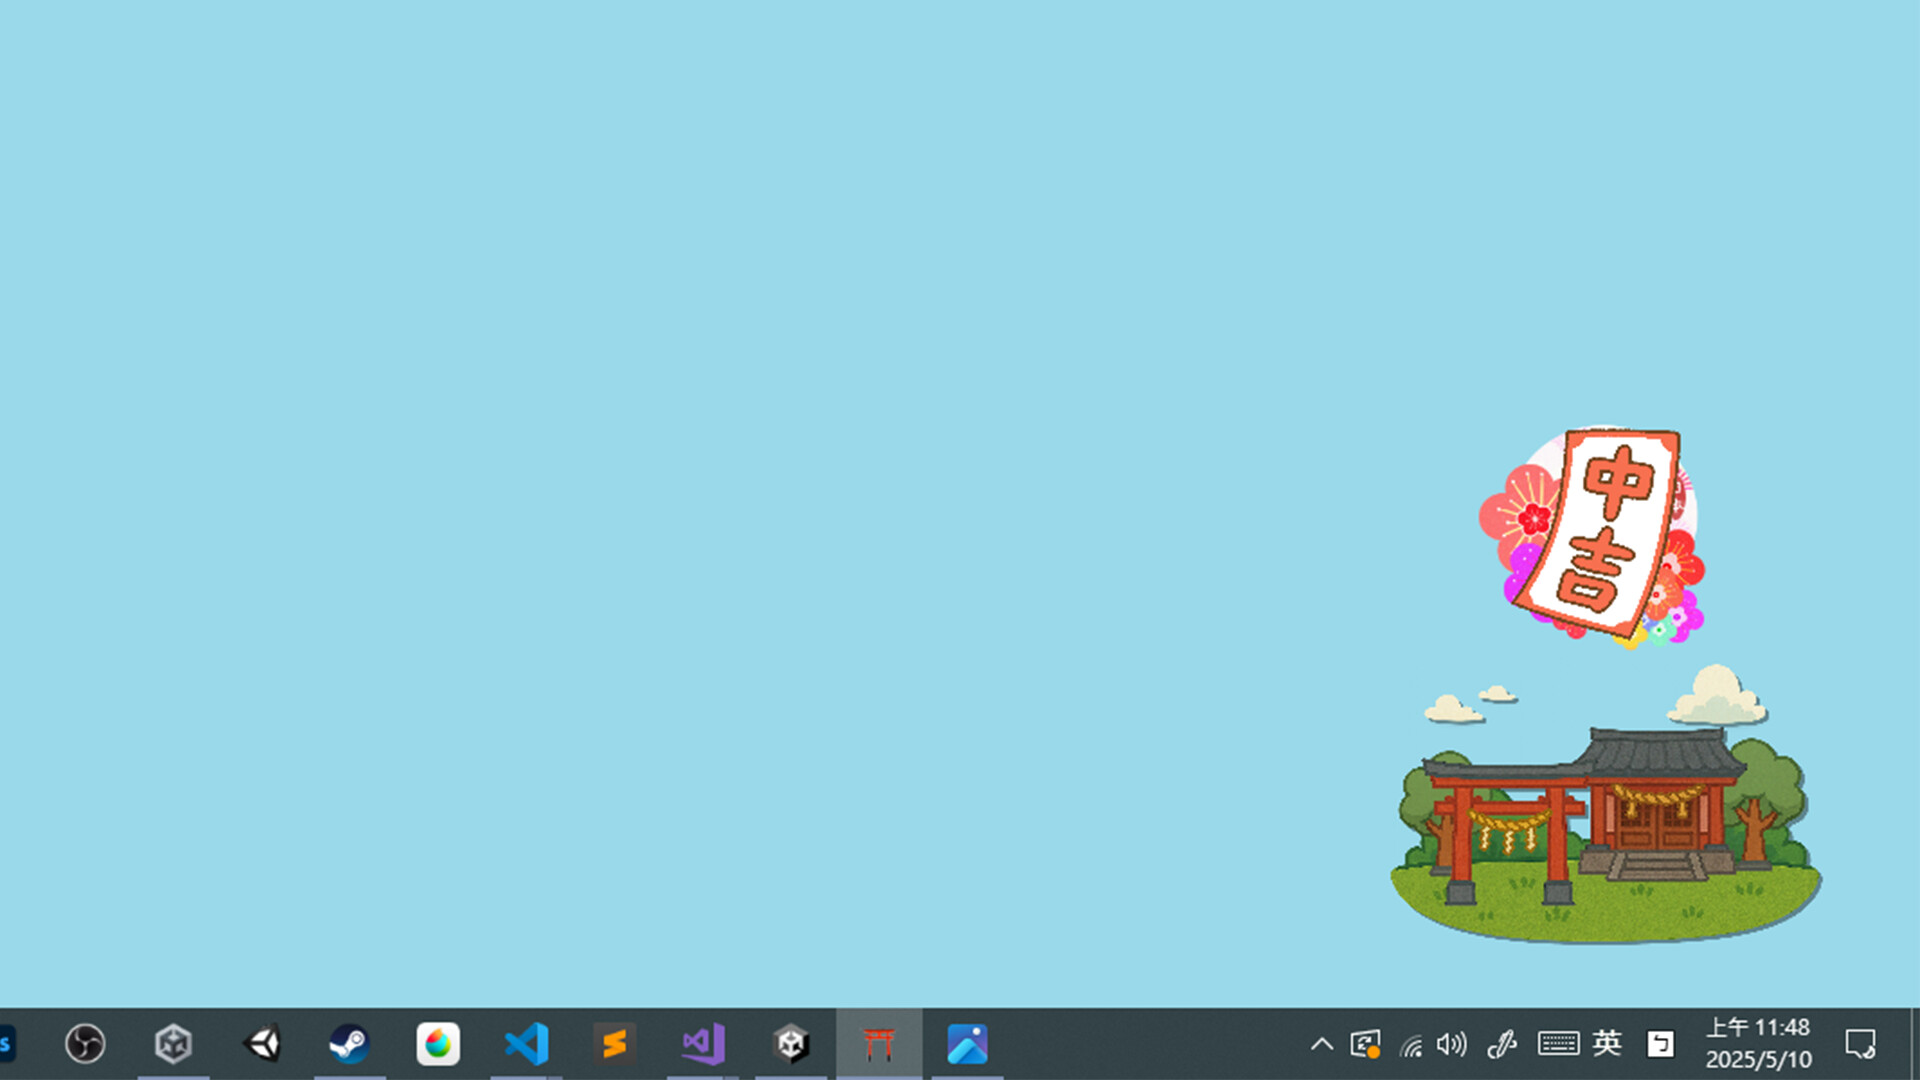1920x1080 pixels.
Task: Open the calendar by clicking the clock
Action: click(x=1757, y=1044)
